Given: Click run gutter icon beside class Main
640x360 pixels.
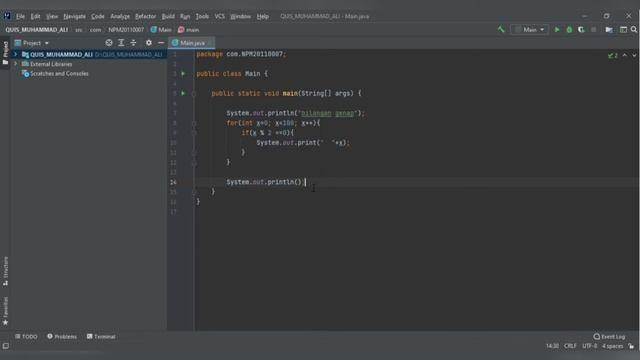Looking at the screenshot, I should click(183, 73).
